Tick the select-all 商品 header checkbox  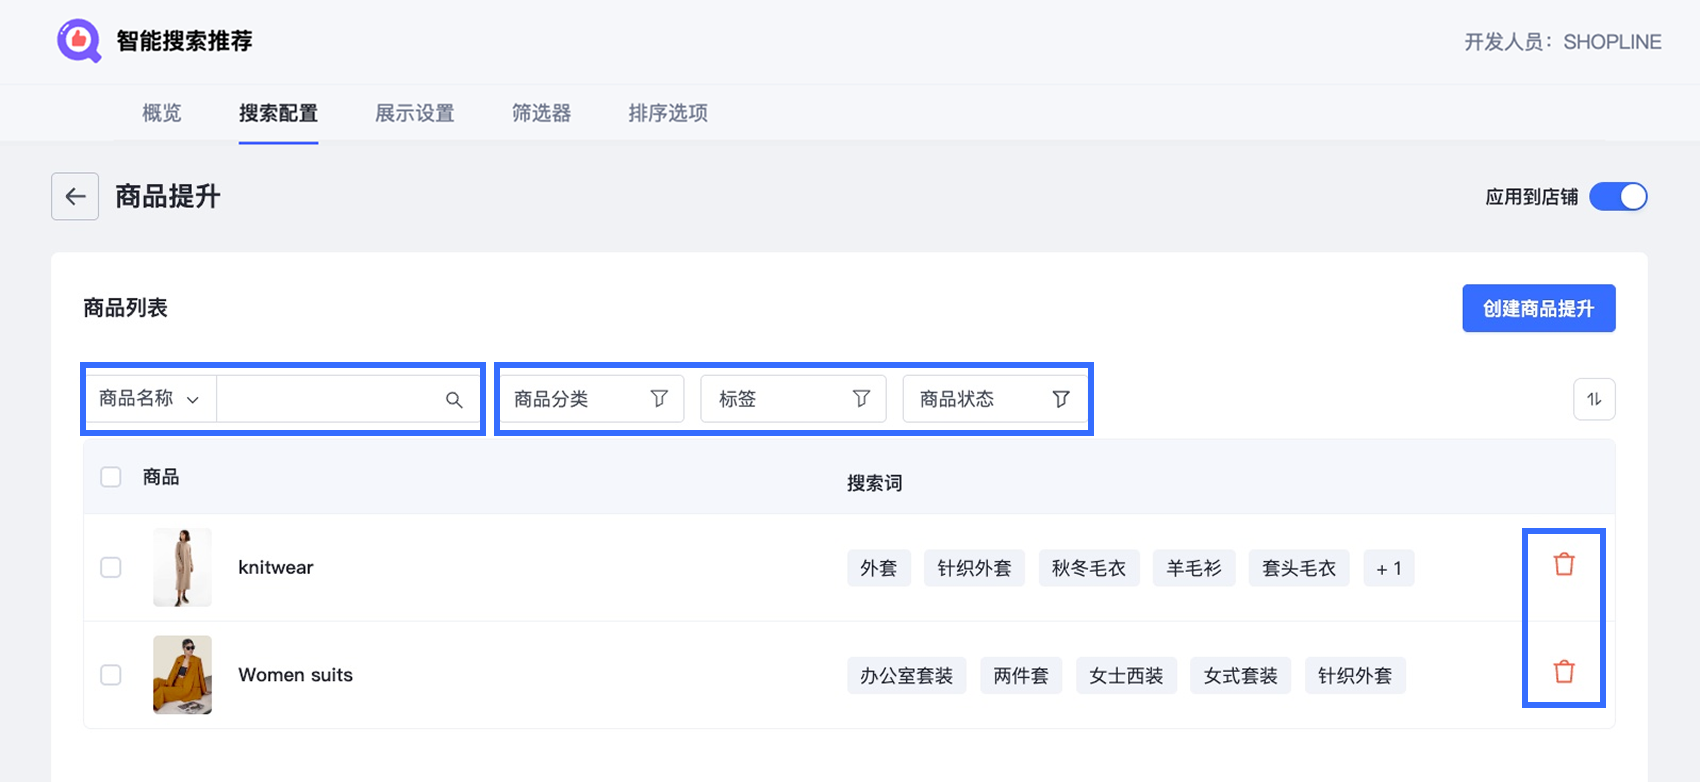pos(111,477)
